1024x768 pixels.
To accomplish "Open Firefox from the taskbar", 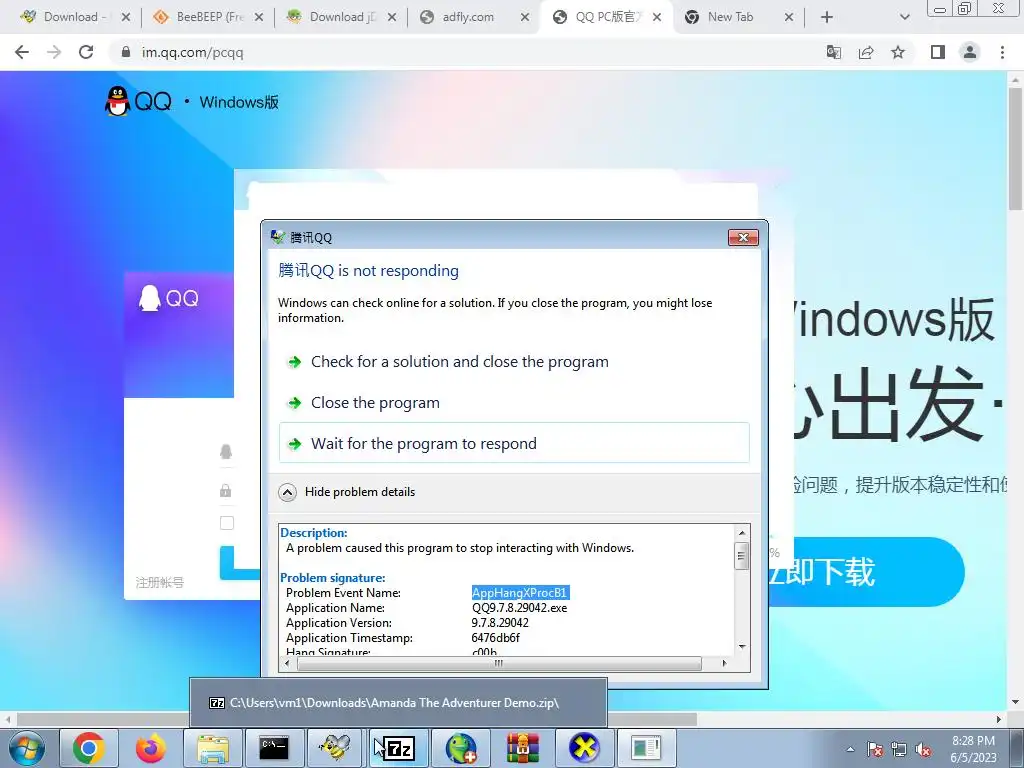I will 151,748.
